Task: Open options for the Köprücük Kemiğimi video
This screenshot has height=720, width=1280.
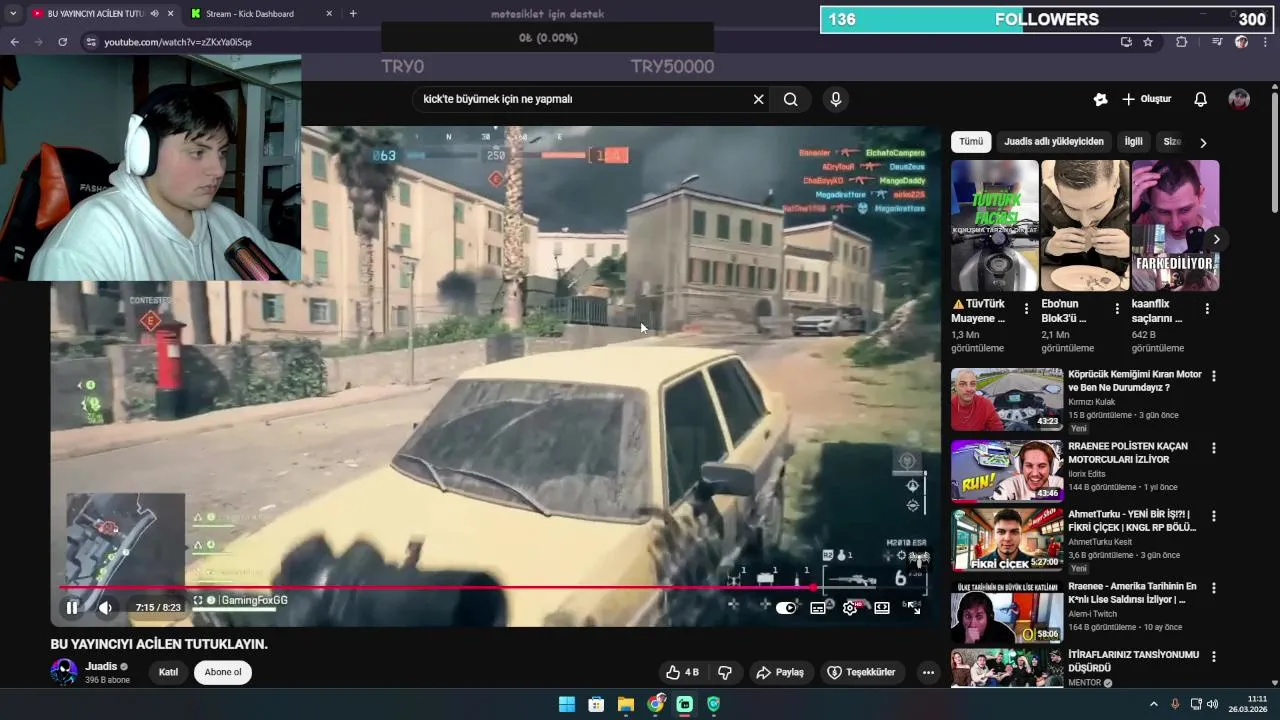Action: [x=1214, y=376]
